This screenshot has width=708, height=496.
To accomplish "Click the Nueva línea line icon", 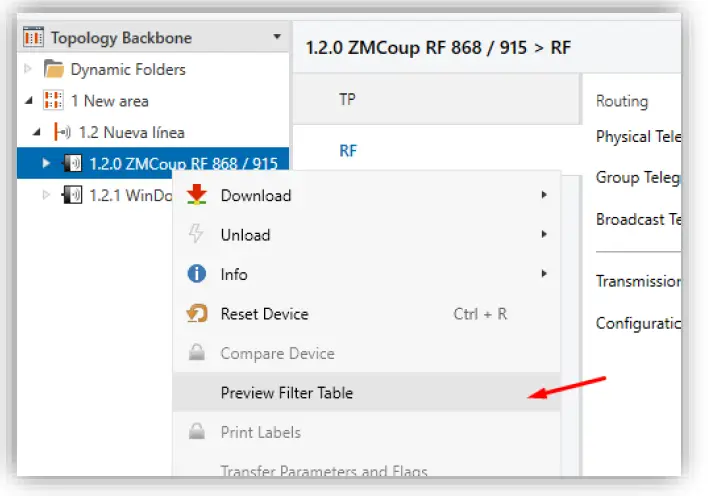I will click(62, 132).
